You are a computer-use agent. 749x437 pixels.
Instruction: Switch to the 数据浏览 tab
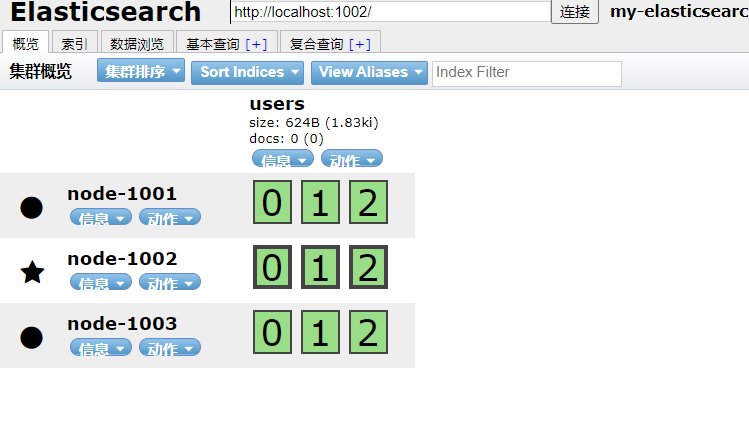coord(137,43)
